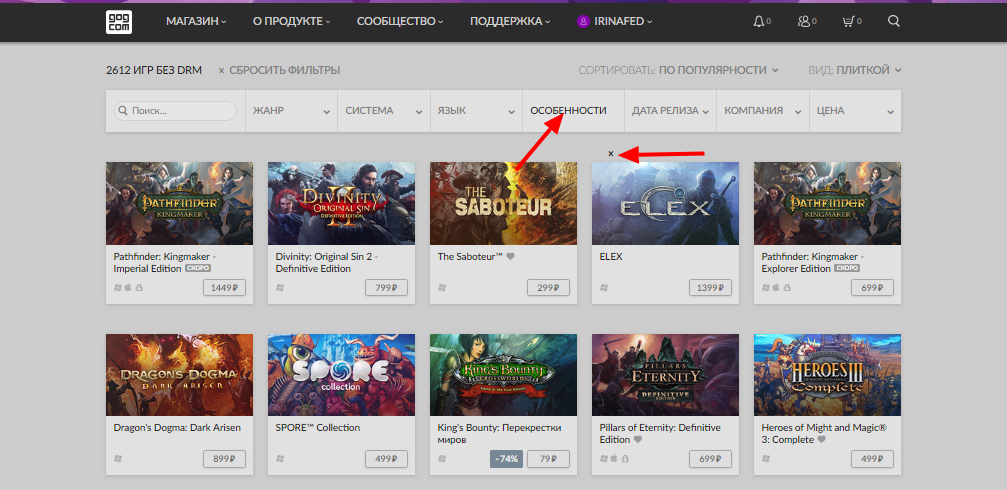Open the friends icon in header

(803, 21)
